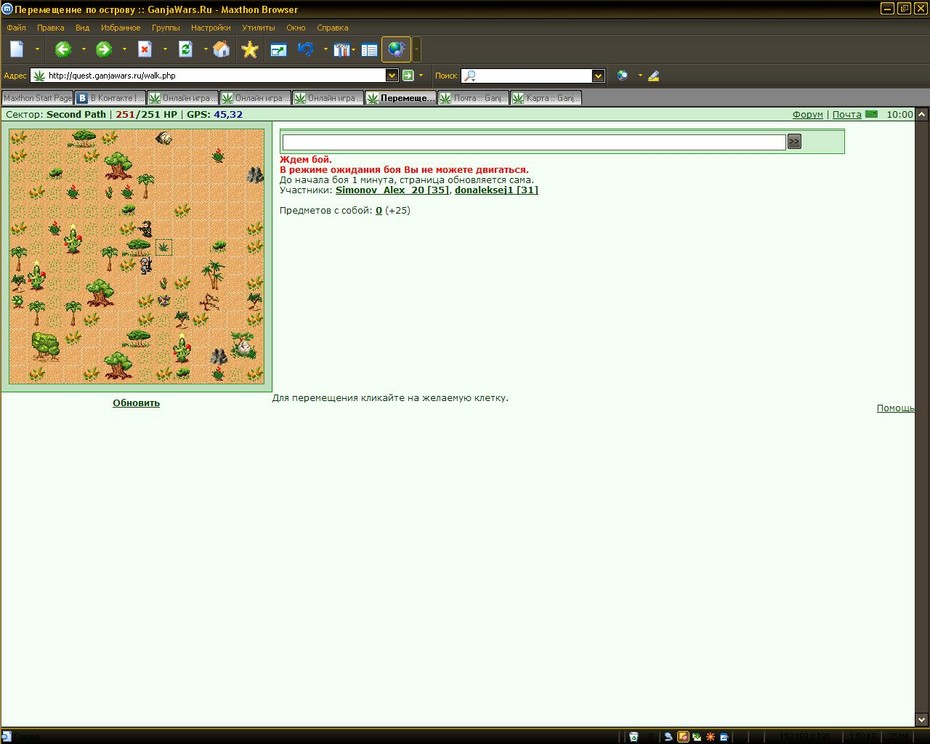Open donaleksej1 [31] player profile
Viewport: 930px width, 744px height.
(496, 190)
